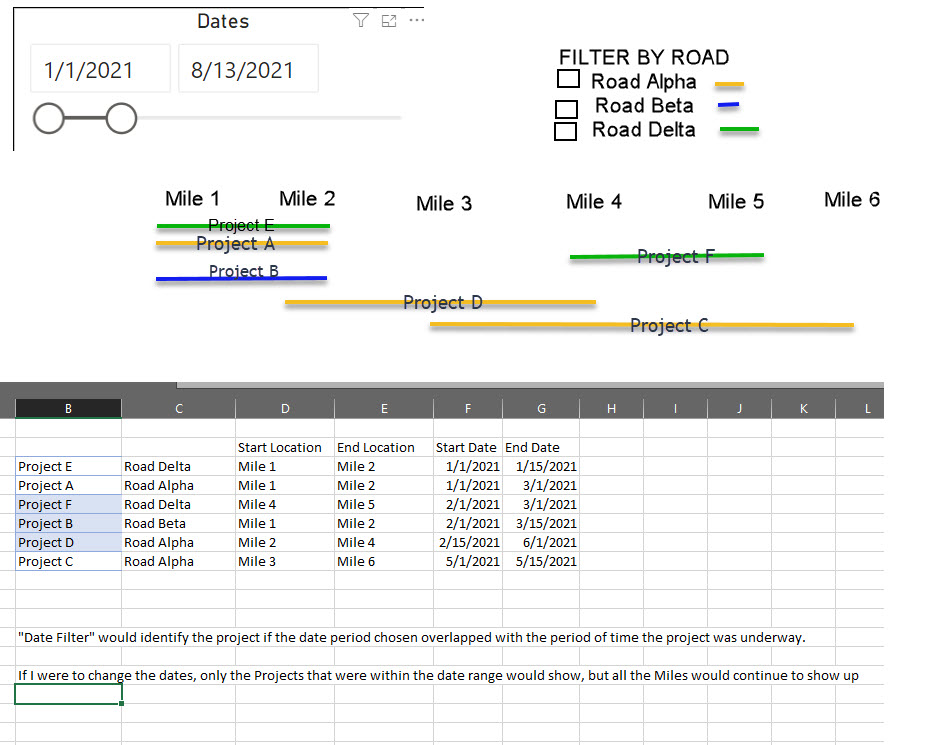Select the Project B spreadsheet cell
Image resolution: width=927 pixels, height=745 pixels.
(x=68, y=523)
